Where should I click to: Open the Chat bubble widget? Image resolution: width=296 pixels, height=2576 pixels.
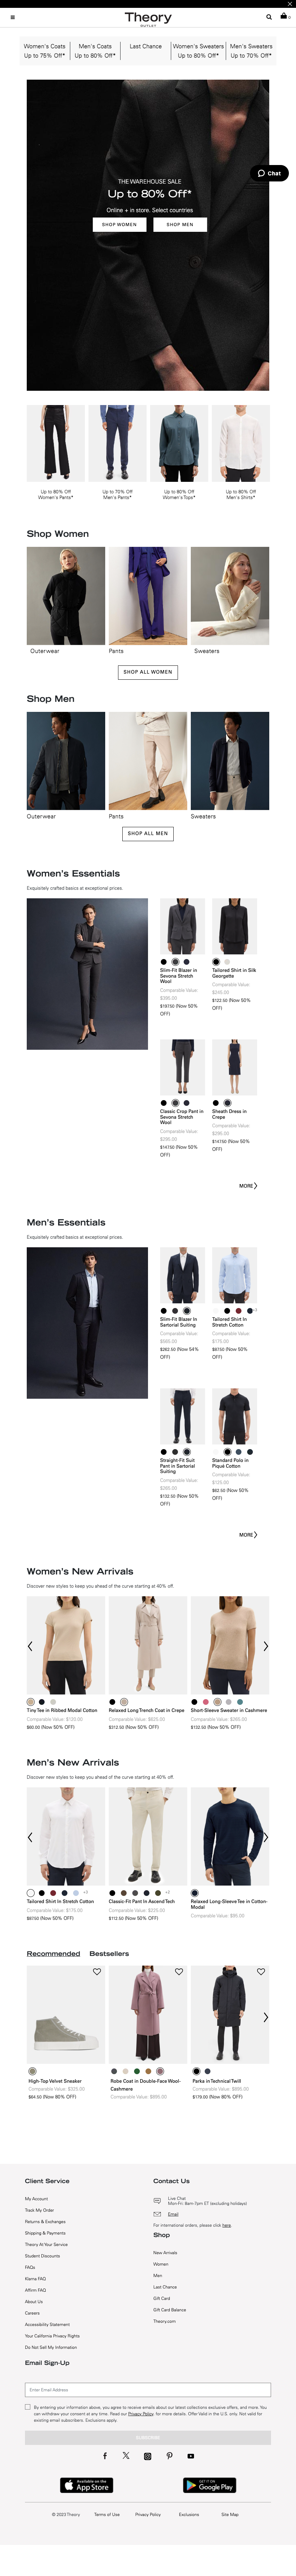[270, 173]
